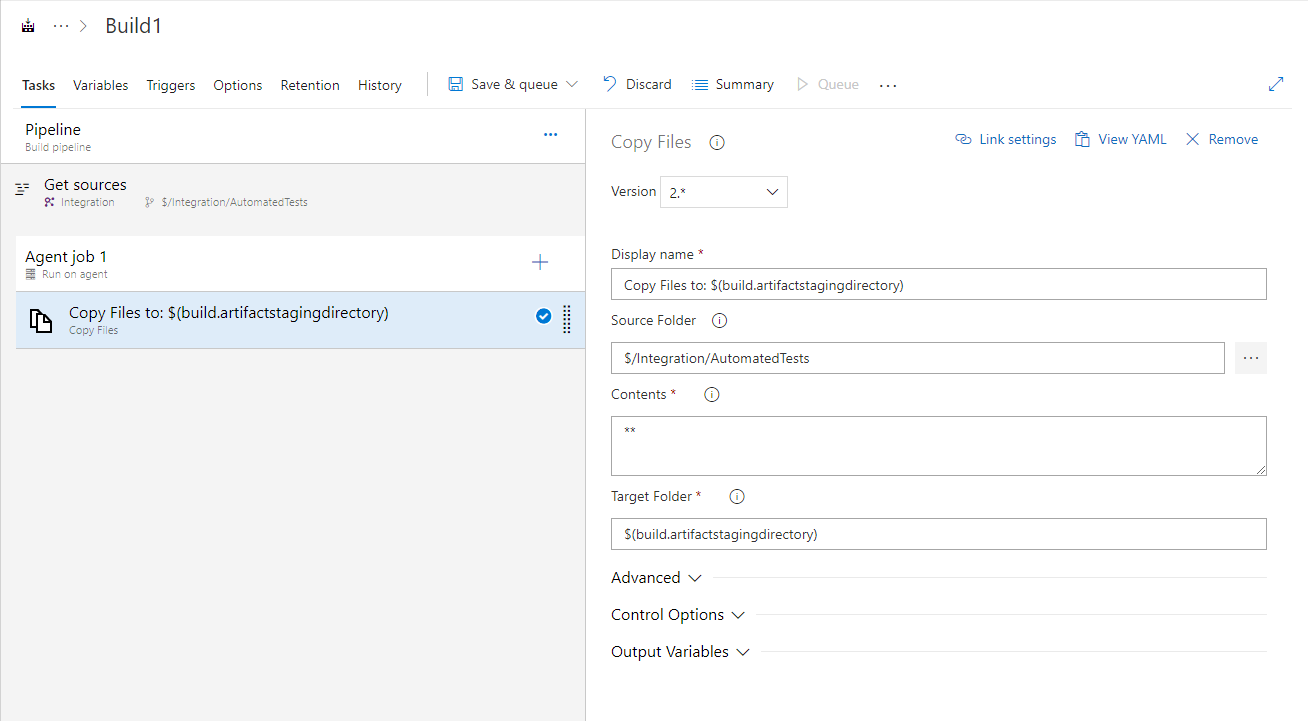Open the Triggers tab
Screen dimensions: 1308x721
(170, 85)
